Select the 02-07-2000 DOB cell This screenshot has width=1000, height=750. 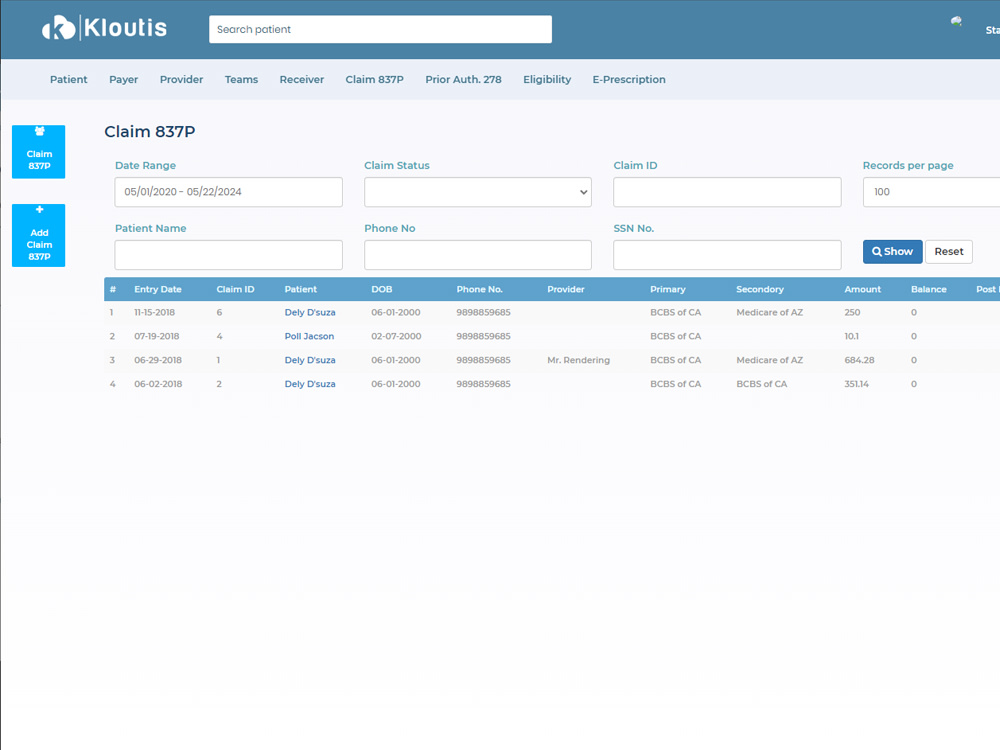pos(396,336)
